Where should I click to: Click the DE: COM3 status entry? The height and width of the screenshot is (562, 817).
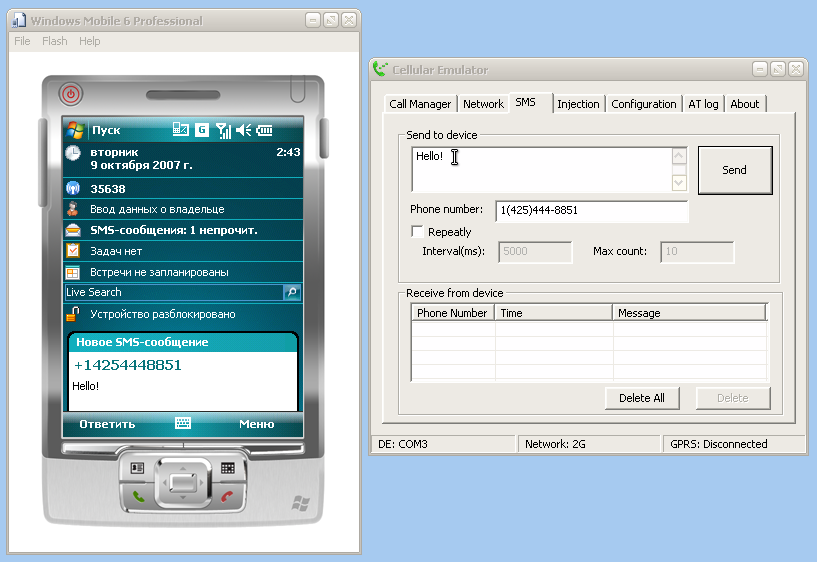tap(443, 444)
